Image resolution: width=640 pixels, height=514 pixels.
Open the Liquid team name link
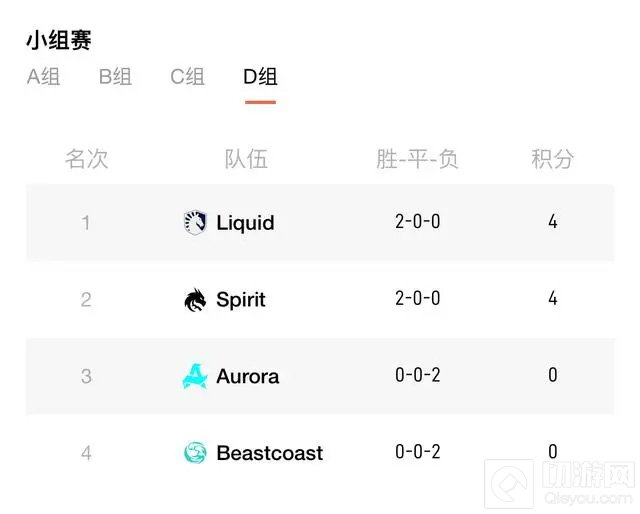tap(245, 223)
